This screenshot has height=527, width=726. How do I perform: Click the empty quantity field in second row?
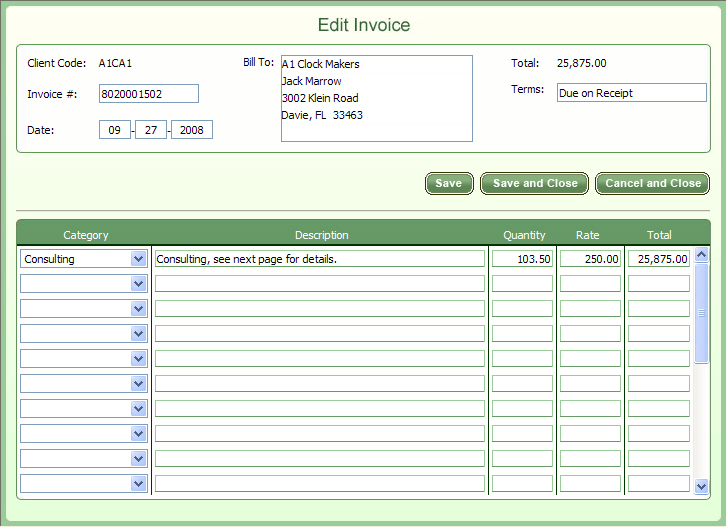(x=522, y=284)
